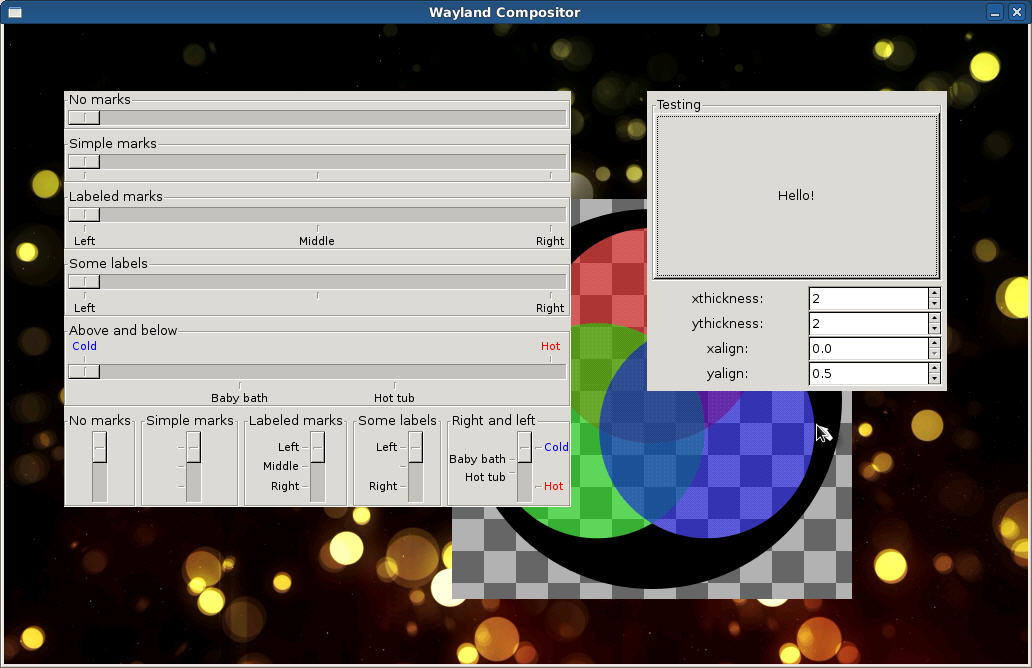
Task: Click the application icon in the titlebar
Action: 14,12
